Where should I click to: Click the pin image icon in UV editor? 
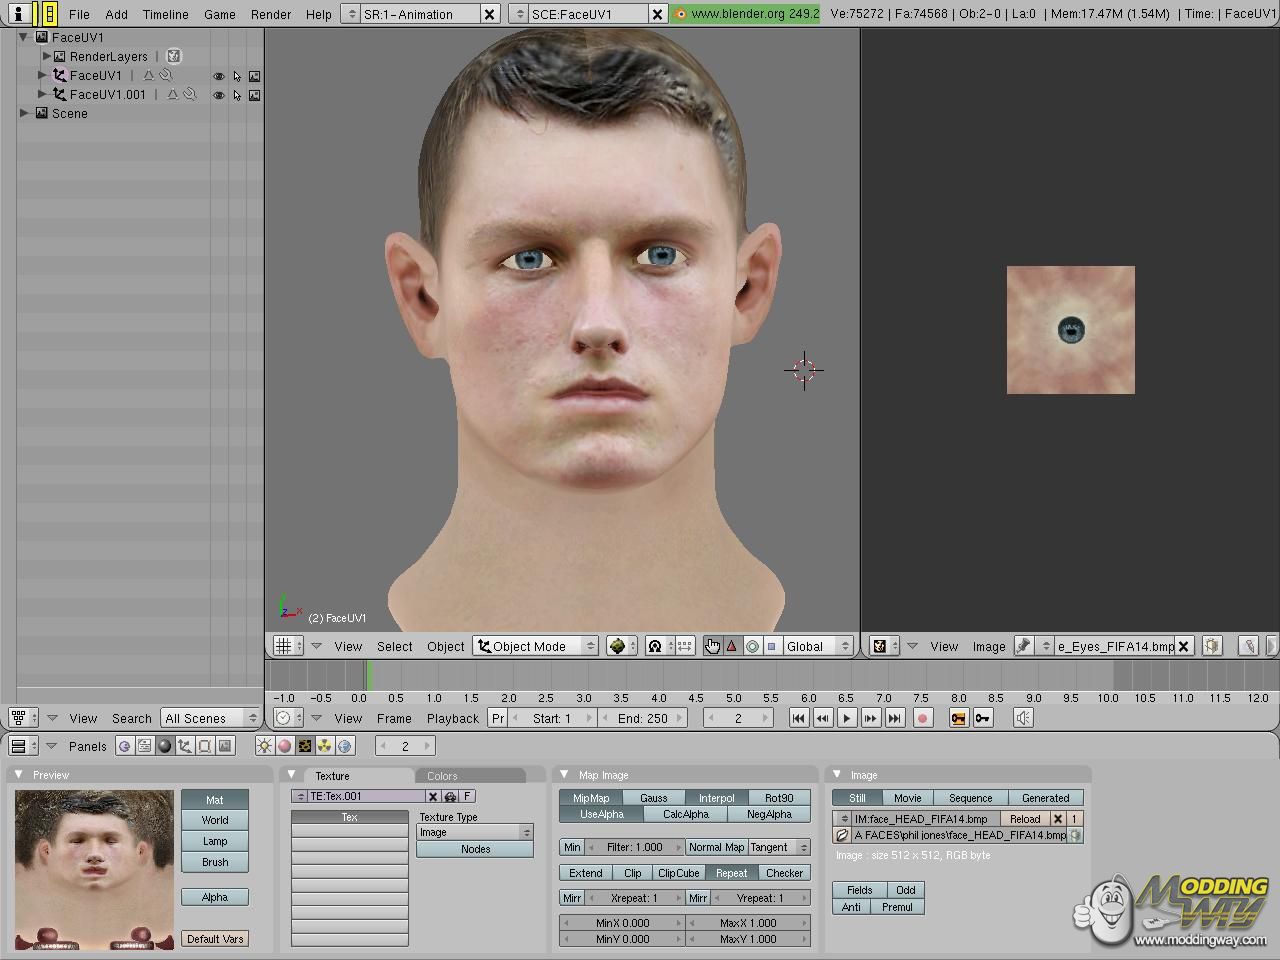(1022, 646)
